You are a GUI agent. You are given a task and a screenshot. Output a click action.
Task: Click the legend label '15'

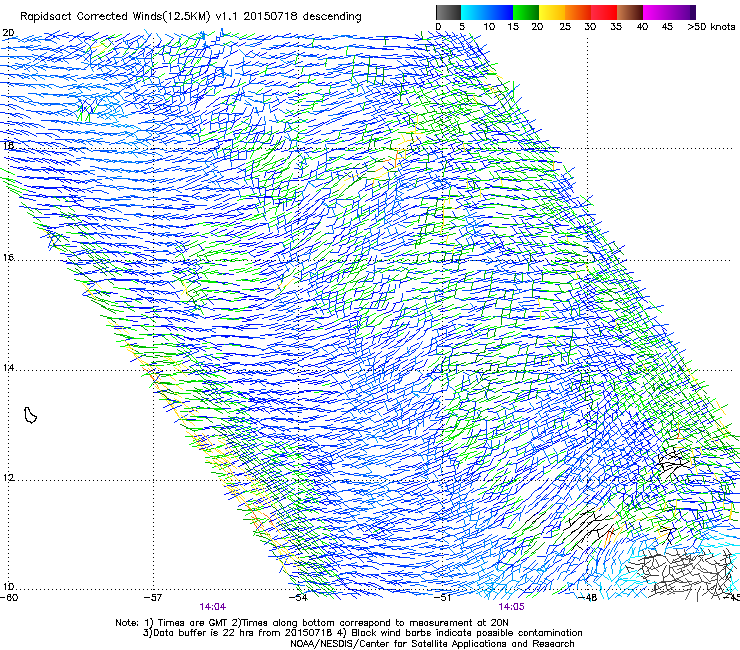coord(513,27)
